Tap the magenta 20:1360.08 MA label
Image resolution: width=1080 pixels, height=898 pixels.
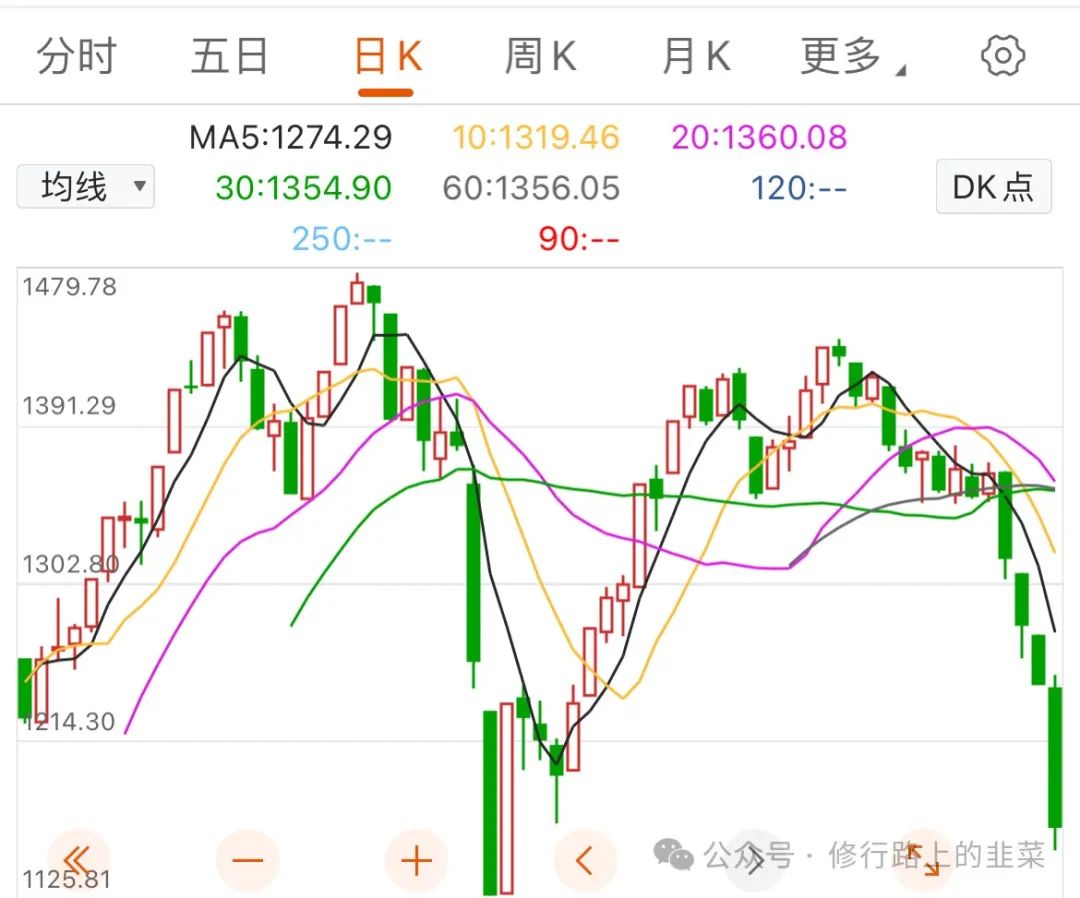[x=759, y=137]
